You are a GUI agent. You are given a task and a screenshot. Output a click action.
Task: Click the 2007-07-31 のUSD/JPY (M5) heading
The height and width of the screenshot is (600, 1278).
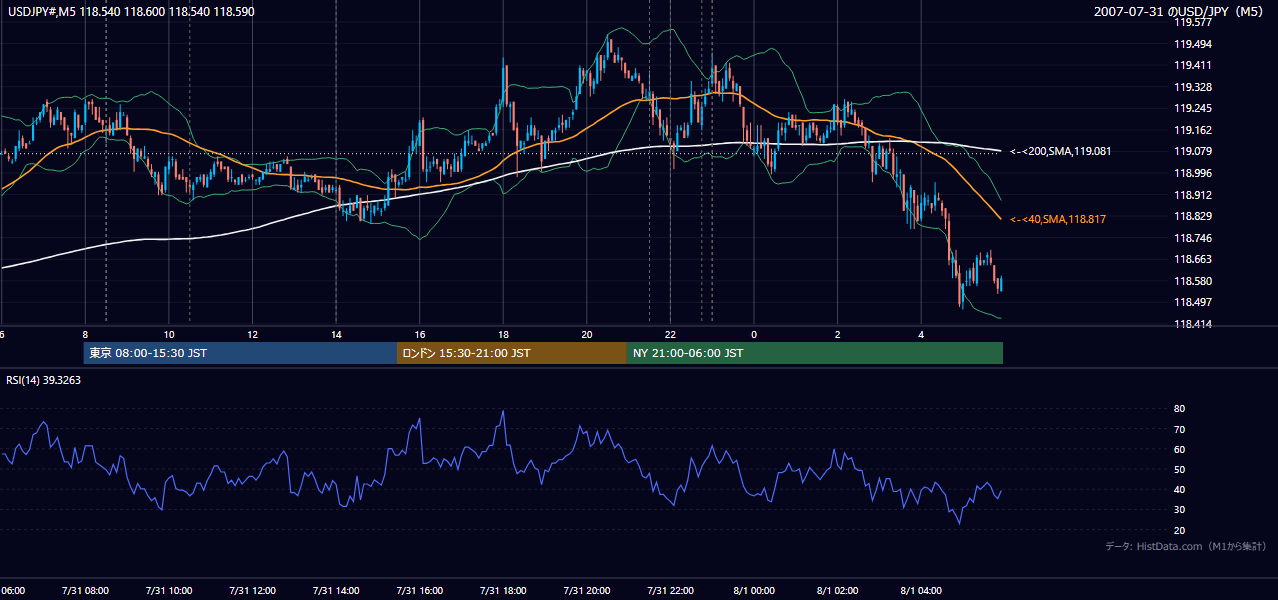click(1180, 11)
